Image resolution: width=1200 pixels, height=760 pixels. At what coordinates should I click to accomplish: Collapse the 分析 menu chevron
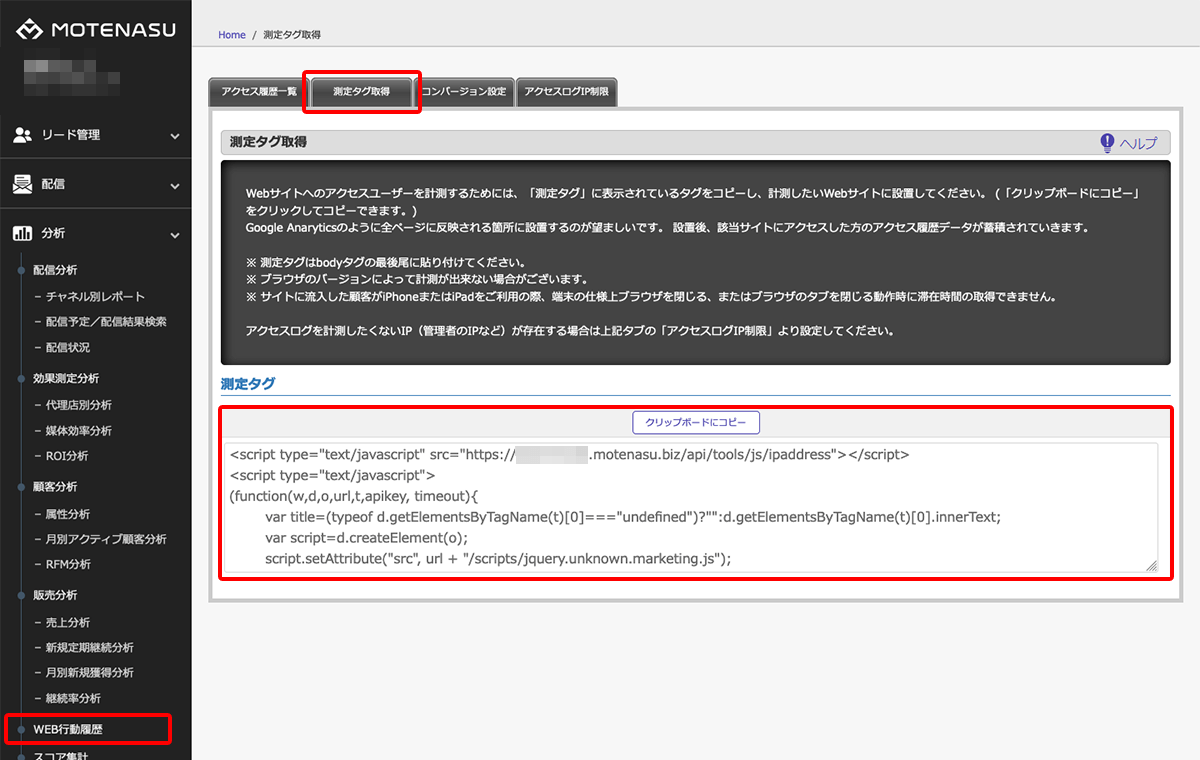[175, 235]
